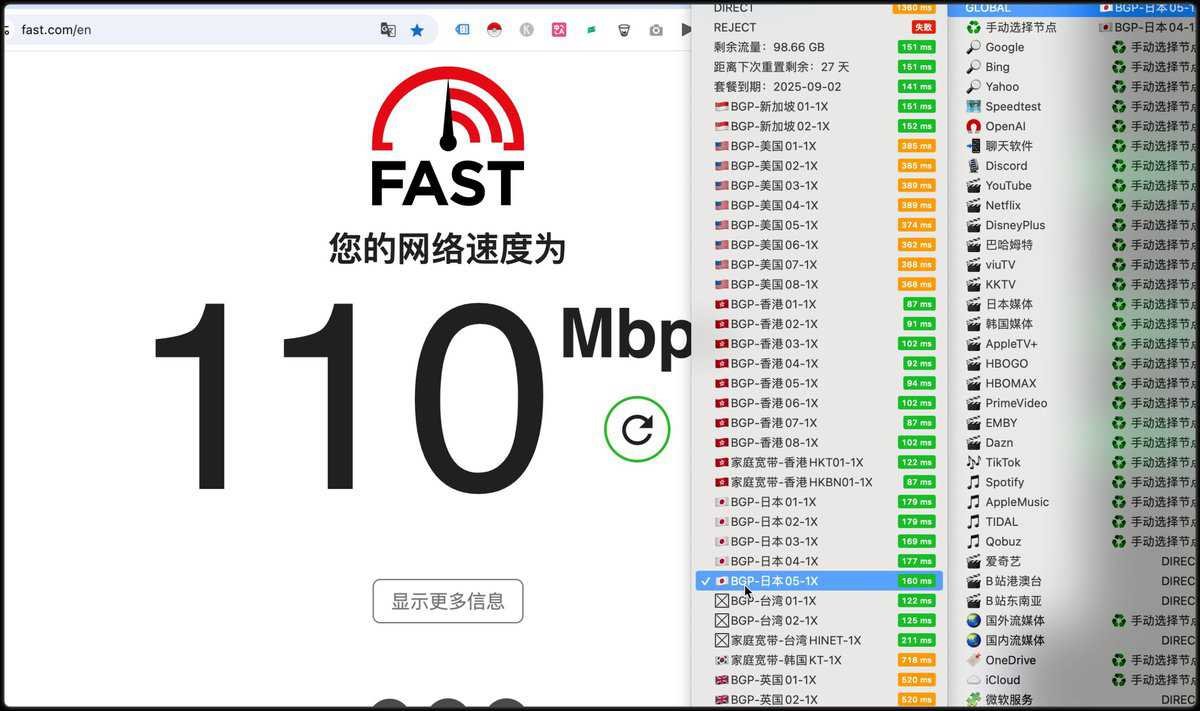Select the Netflix proxy group
This screenshot has width=1200, height=711.
[x=1003, y=205]
